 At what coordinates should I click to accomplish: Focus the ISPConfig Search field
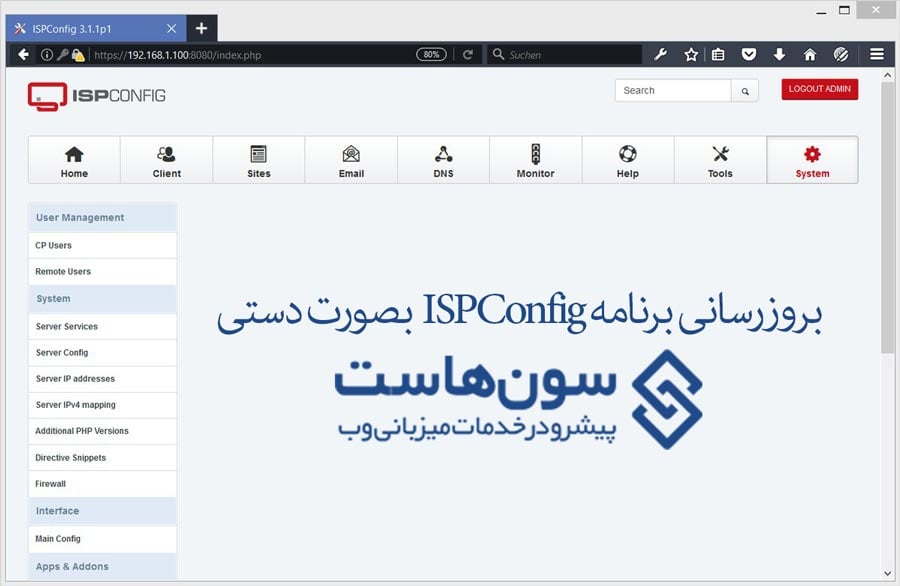click(673, 91)
